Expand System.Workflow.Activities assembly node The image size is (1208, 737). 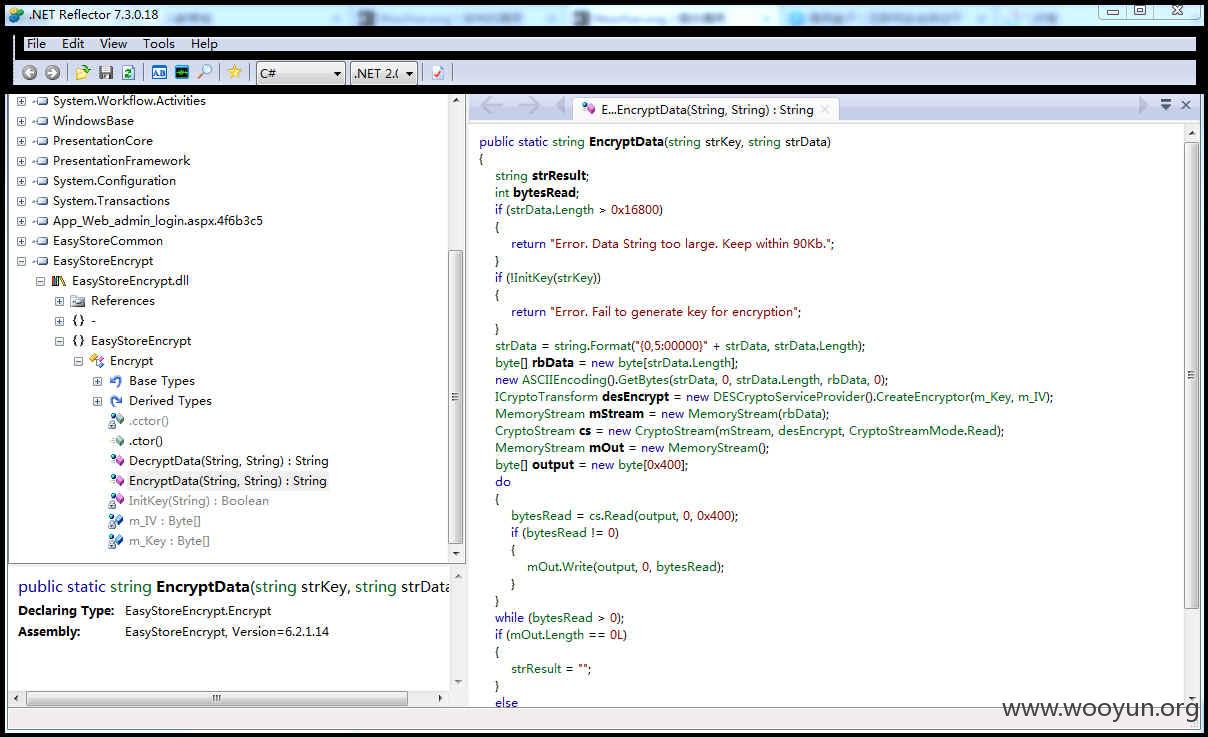click(21, 101)
